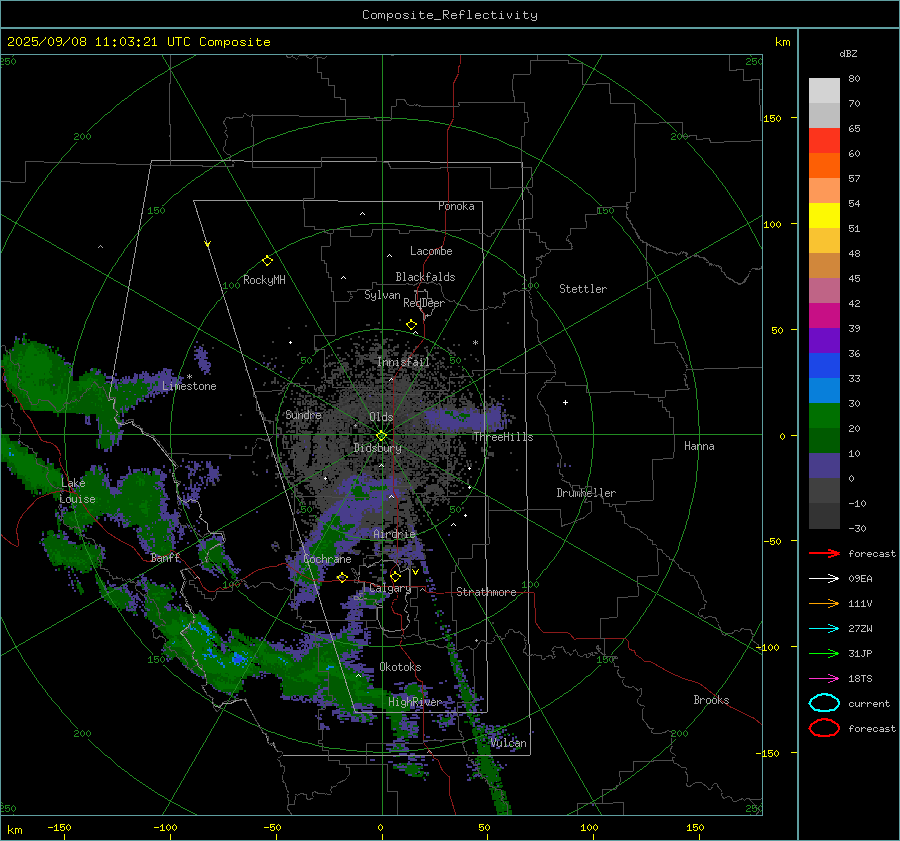Screen dimensions: 900x841
Task: Click the yellow radar-site diamond above Didsbury
Action: pyautogui.click(x=382, y=436)
